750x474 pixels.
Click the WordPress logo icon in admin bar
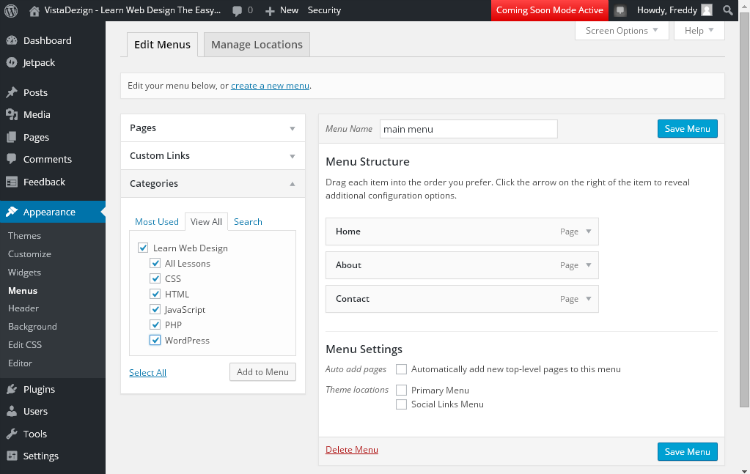pyautogui.click(x=11, y=10)
